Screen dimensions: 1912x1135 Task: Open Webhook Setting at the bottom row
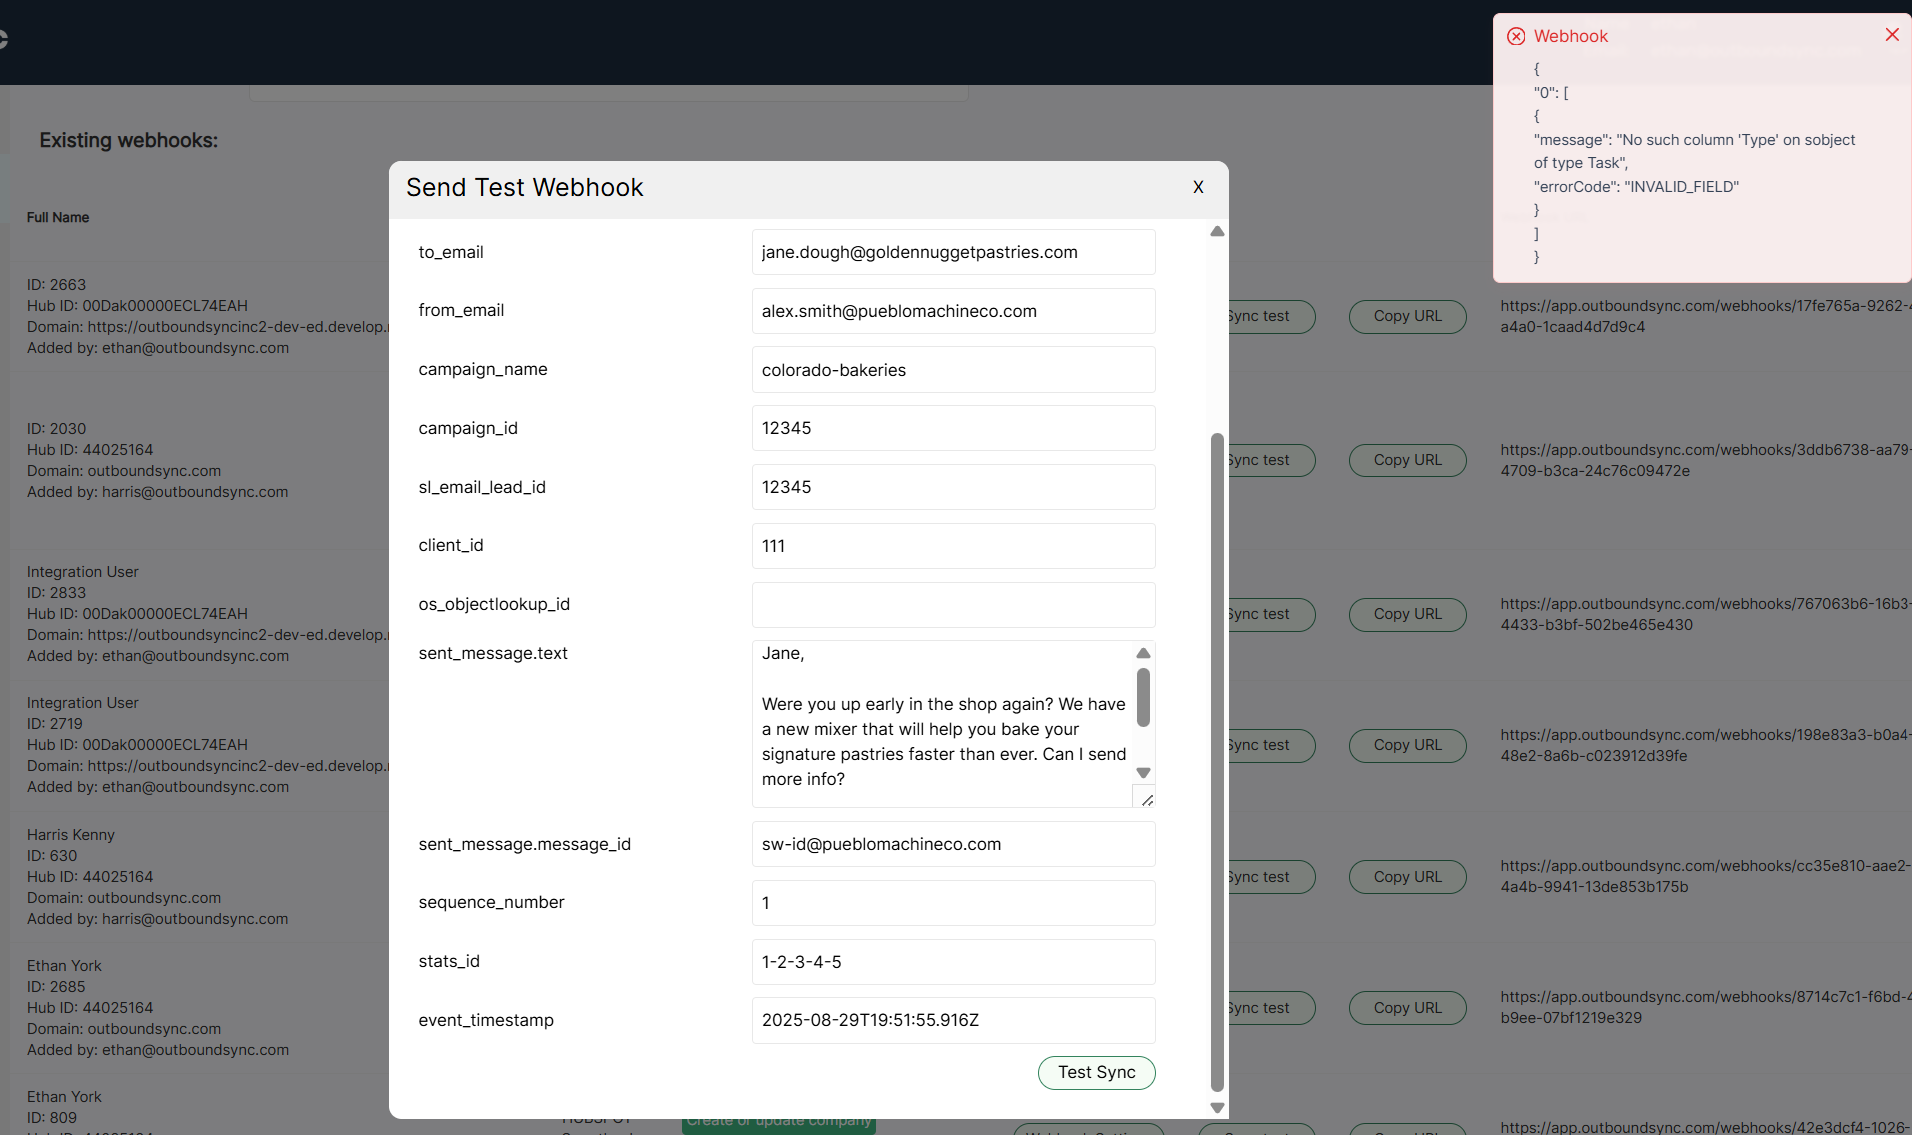point(1088,1131)
